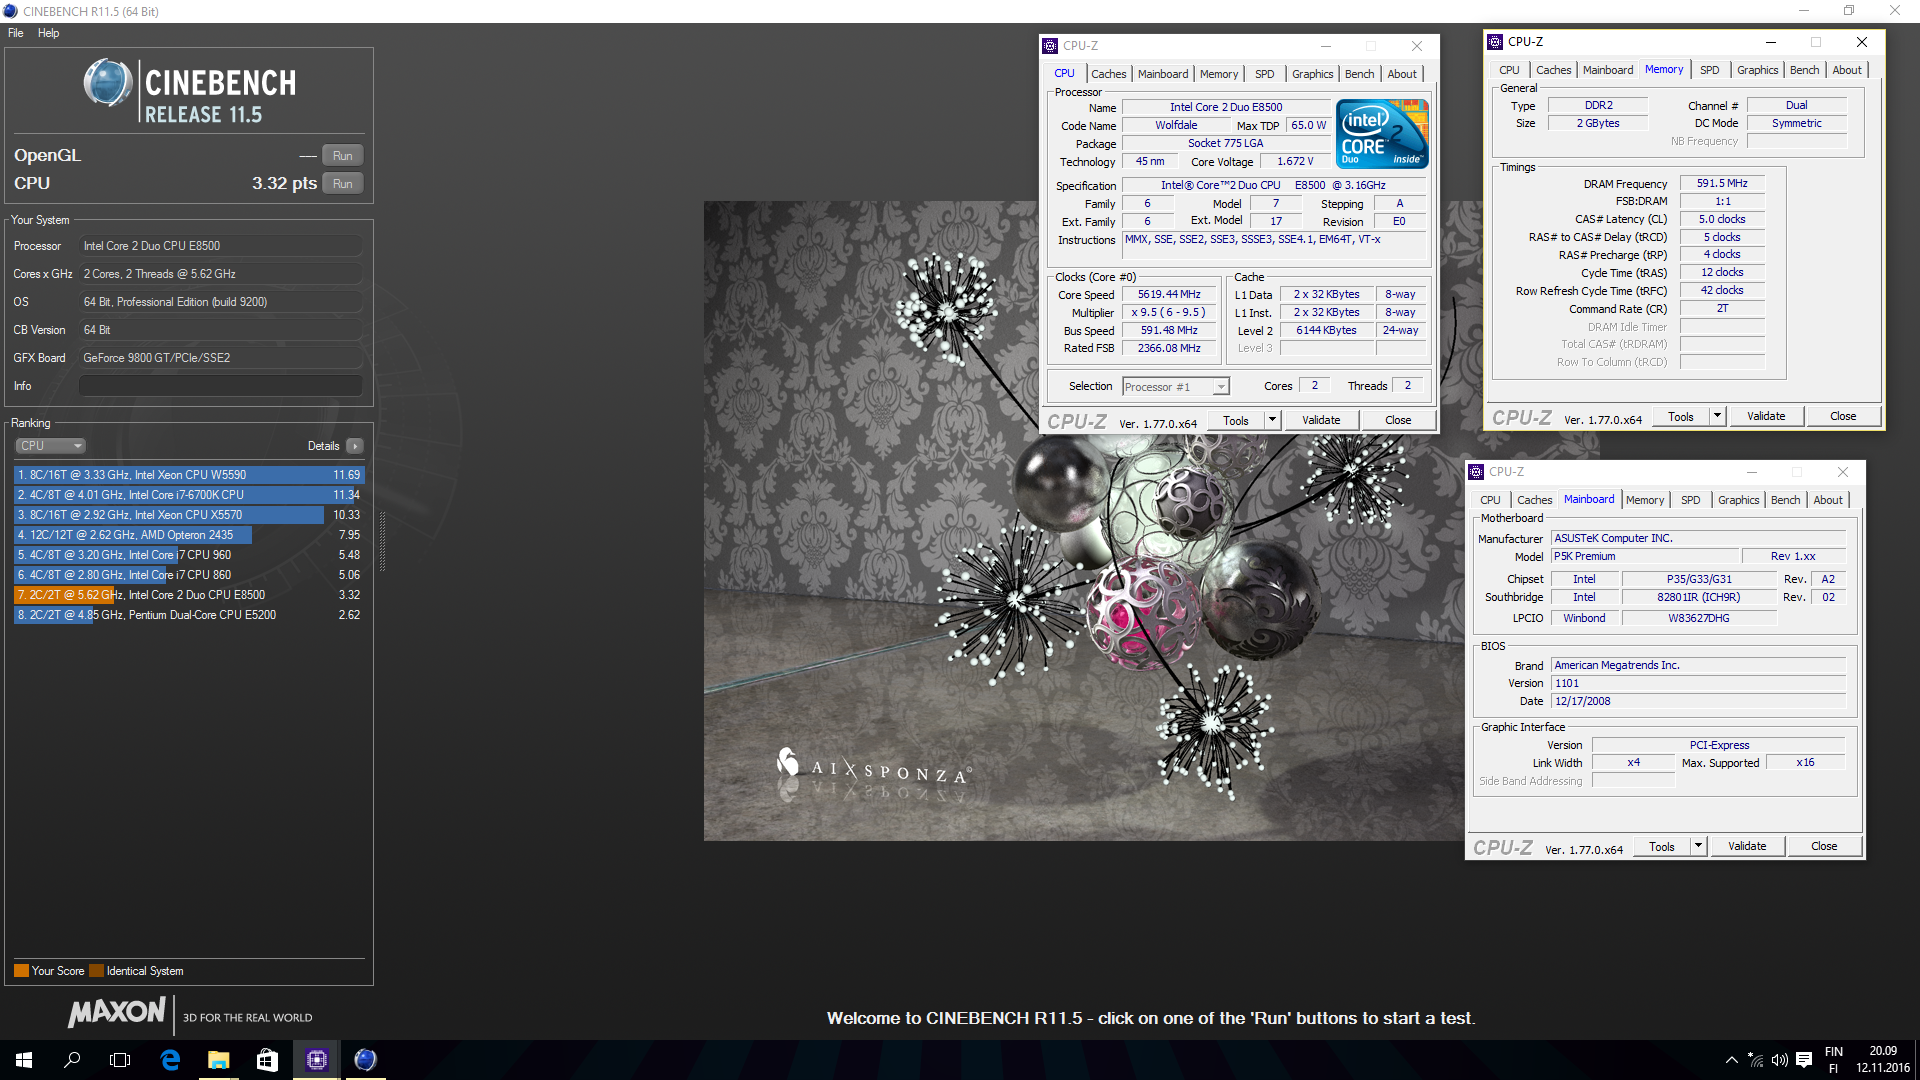Click the Details label in Ranking
1920x1080 pixels.
coord(323,446)
